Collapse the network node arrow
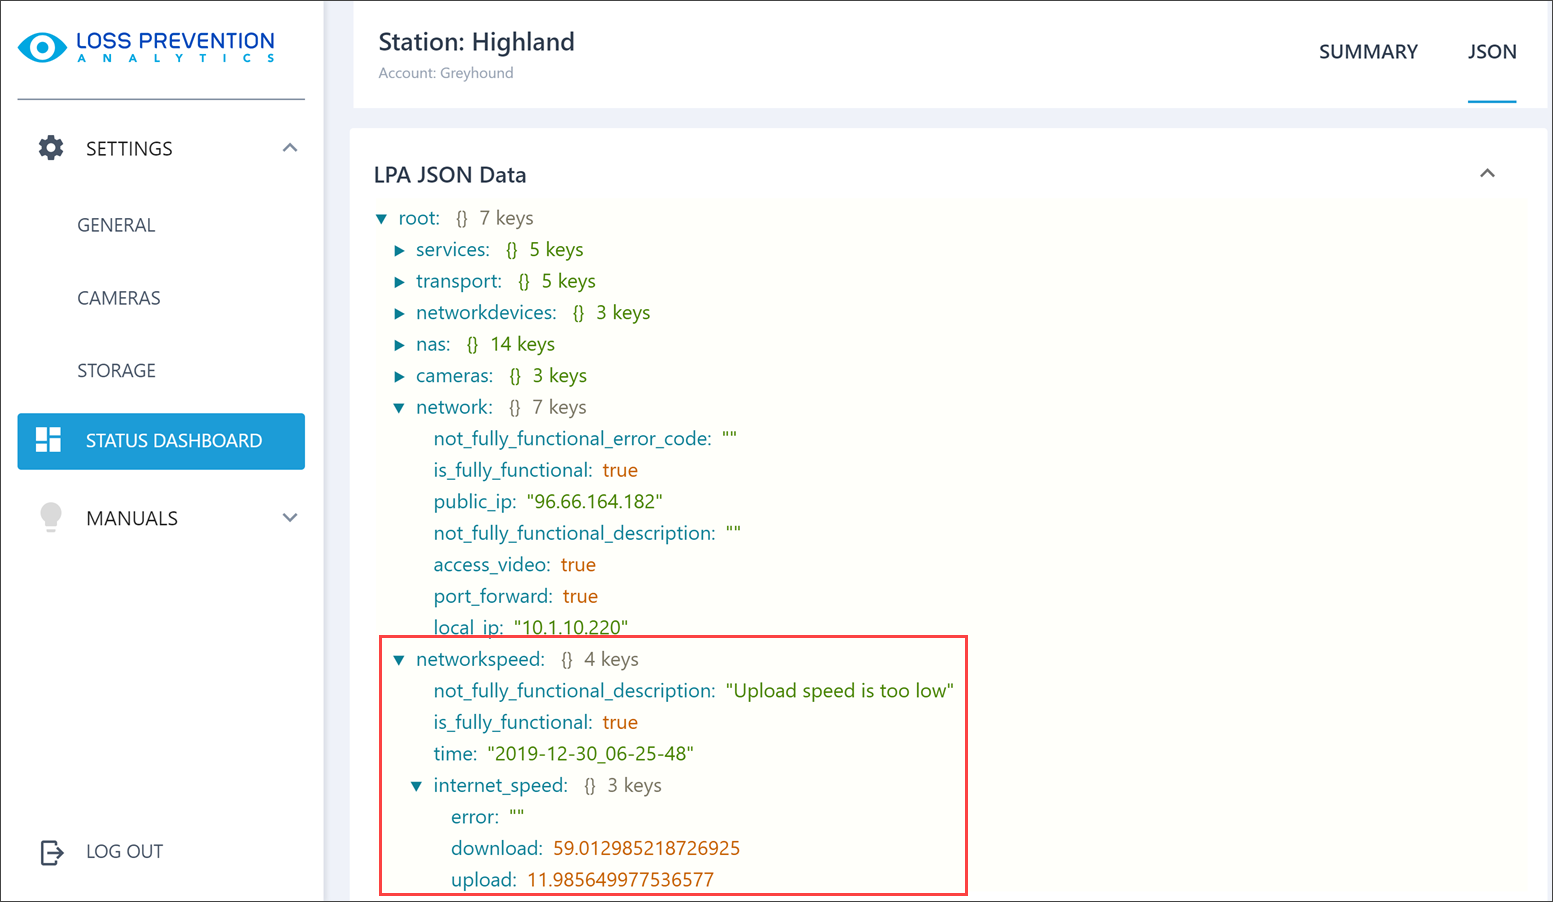The height and width of the screenshot is (902, 1553). (399, 408)
